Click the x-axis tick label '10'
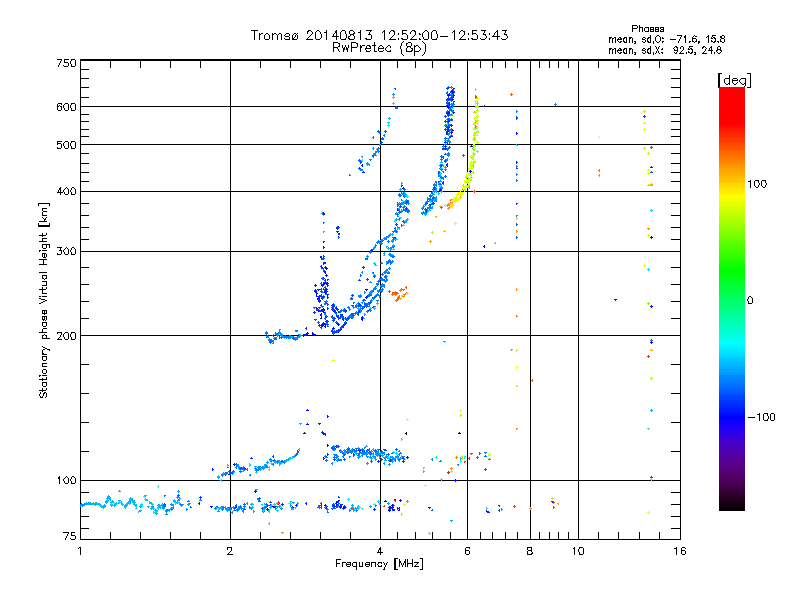Viewport: 800px width, 600px height. (x=578, y=551)
